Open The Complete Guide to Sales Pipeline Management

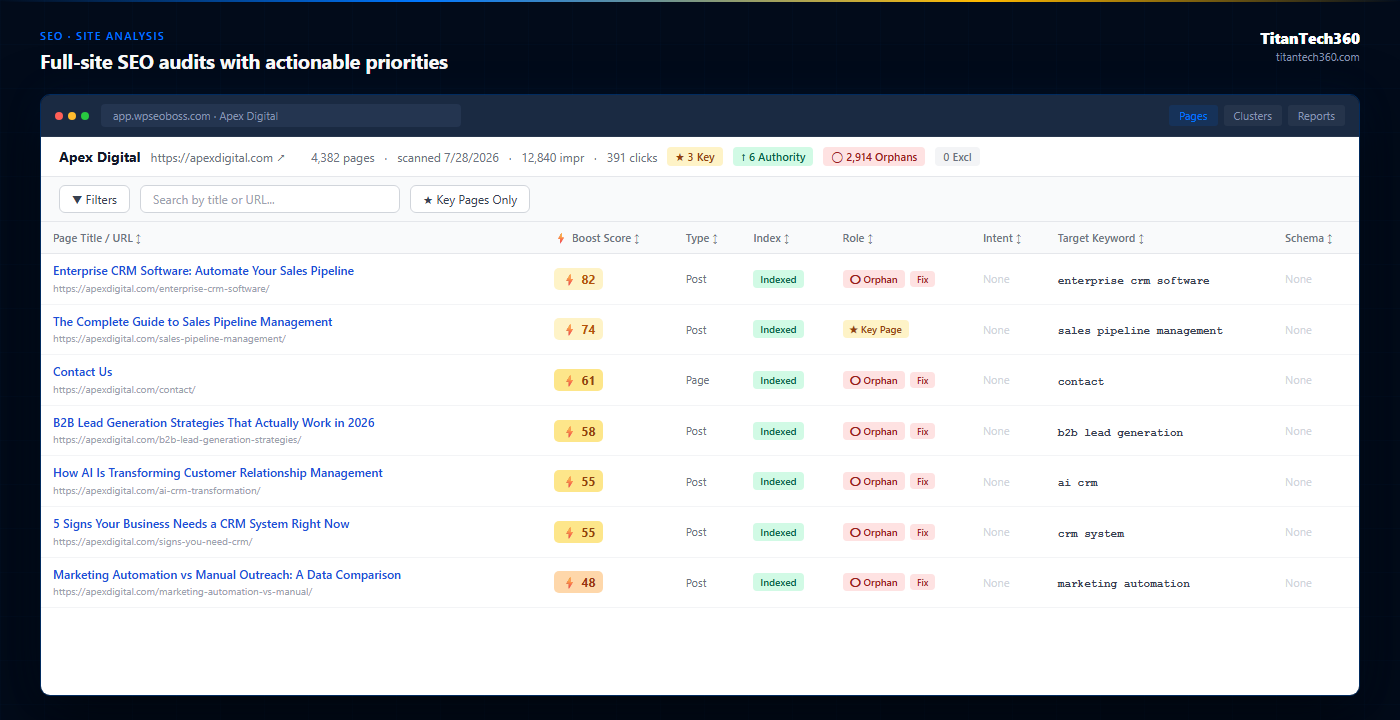pos(193,322)
